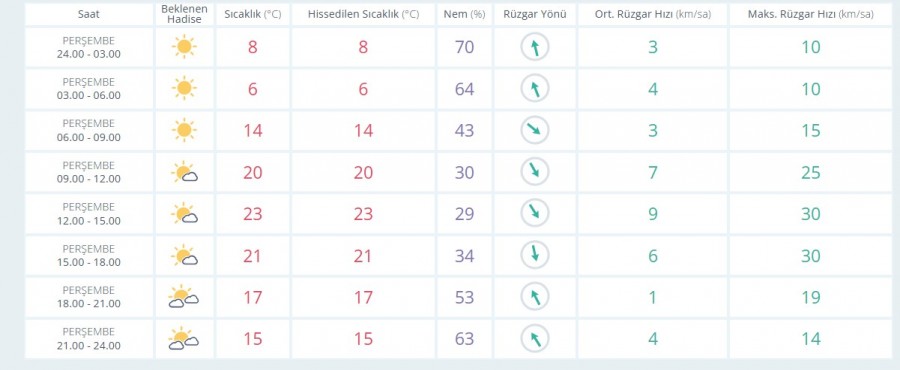Click the cloudy icon for 18.00 - 21.00

184,297
